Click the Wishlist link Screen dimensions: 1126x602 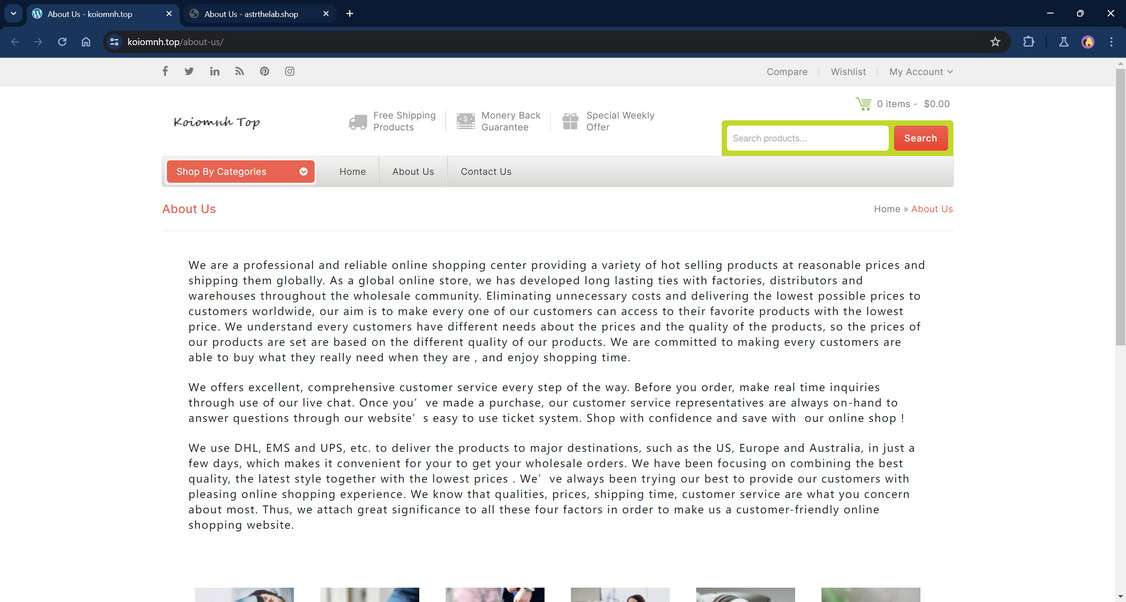pos(848,72)
